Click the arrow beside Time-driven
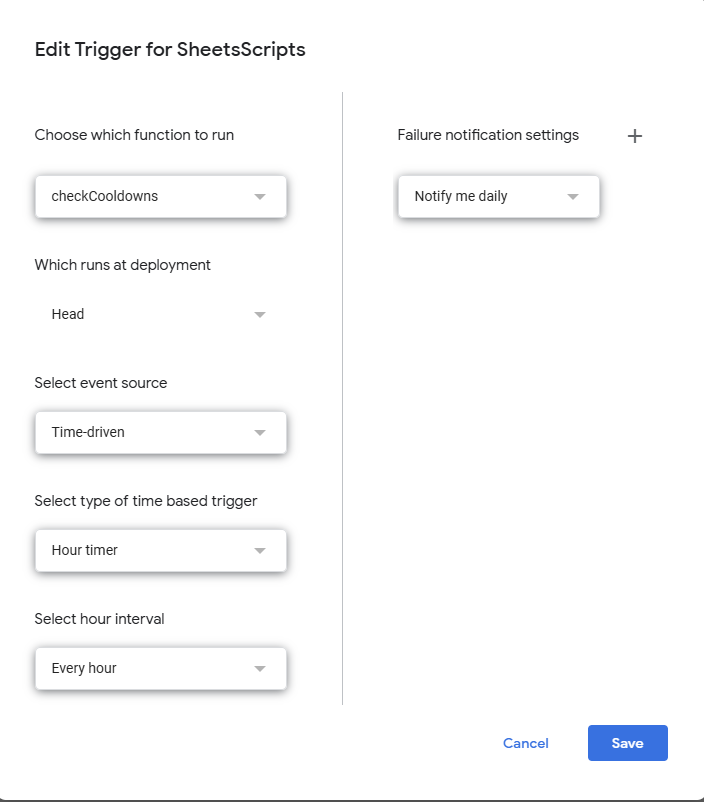704x802 pixels. (260, 433)
